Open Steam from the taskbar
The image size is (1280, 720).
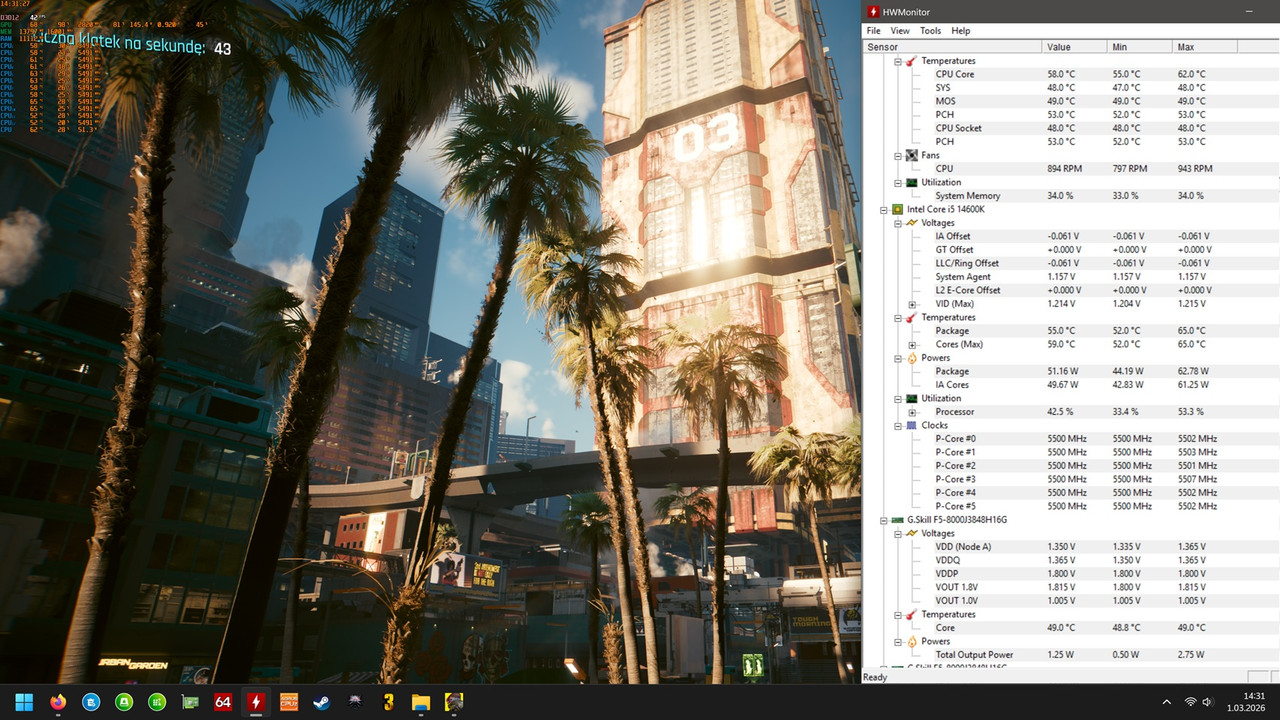pyautogui.click(x=322, y=702)
